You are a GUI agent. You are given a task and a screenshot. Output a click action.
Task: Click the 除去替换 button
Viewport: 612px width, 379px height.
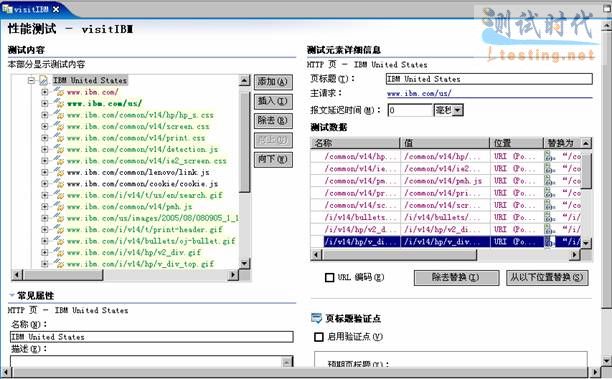456,278
